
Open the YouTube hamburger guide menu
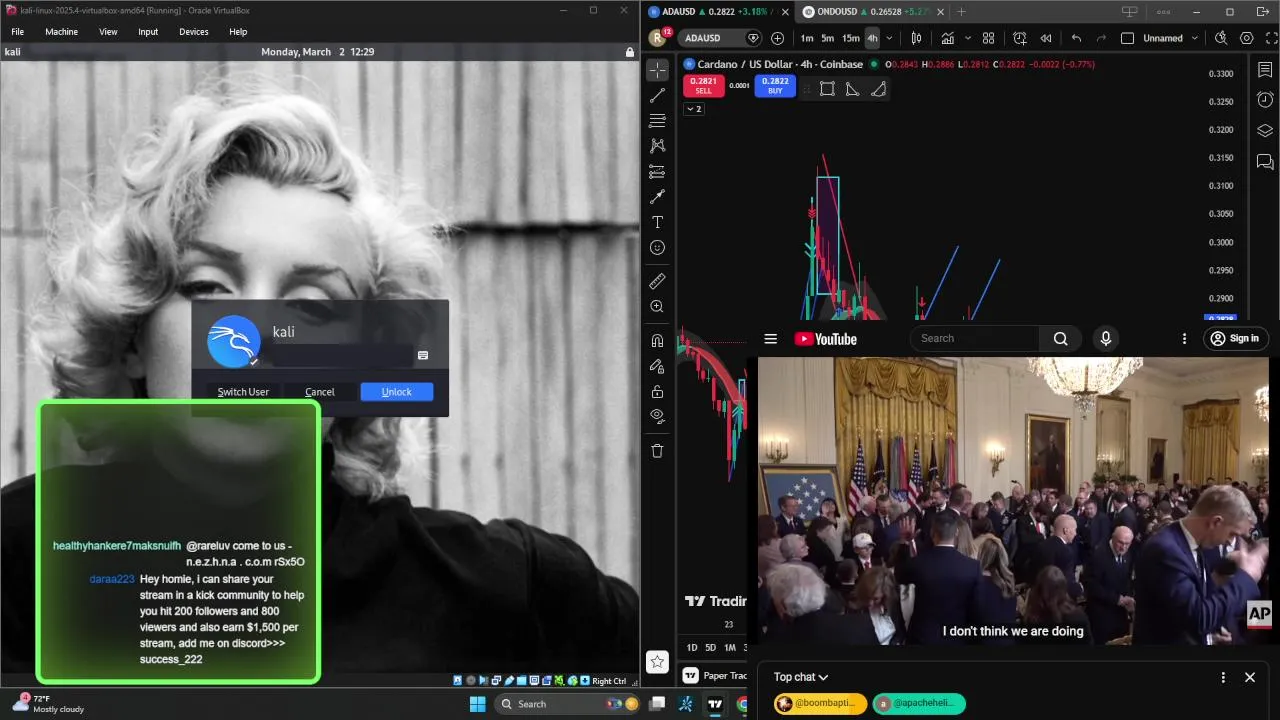(x=770, y=339)
